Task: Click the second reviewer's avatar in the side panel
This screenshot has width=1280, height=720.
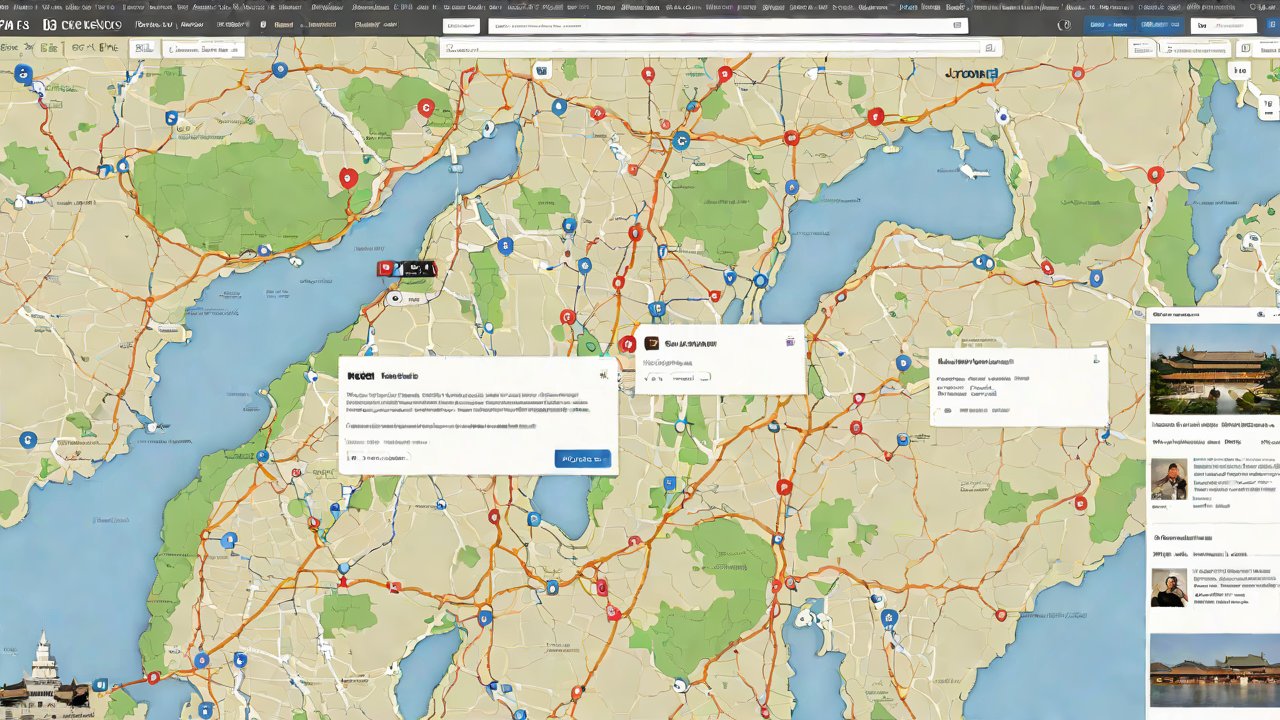Action: [x=1169, y=587]
